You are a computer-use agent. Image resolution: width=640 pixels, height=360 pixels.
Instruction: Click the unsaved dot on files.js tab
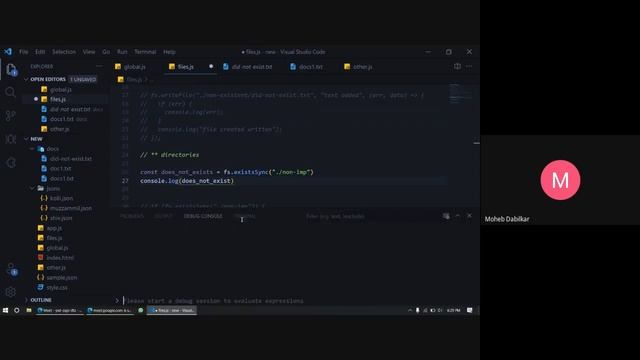click(x=211, y=66)
